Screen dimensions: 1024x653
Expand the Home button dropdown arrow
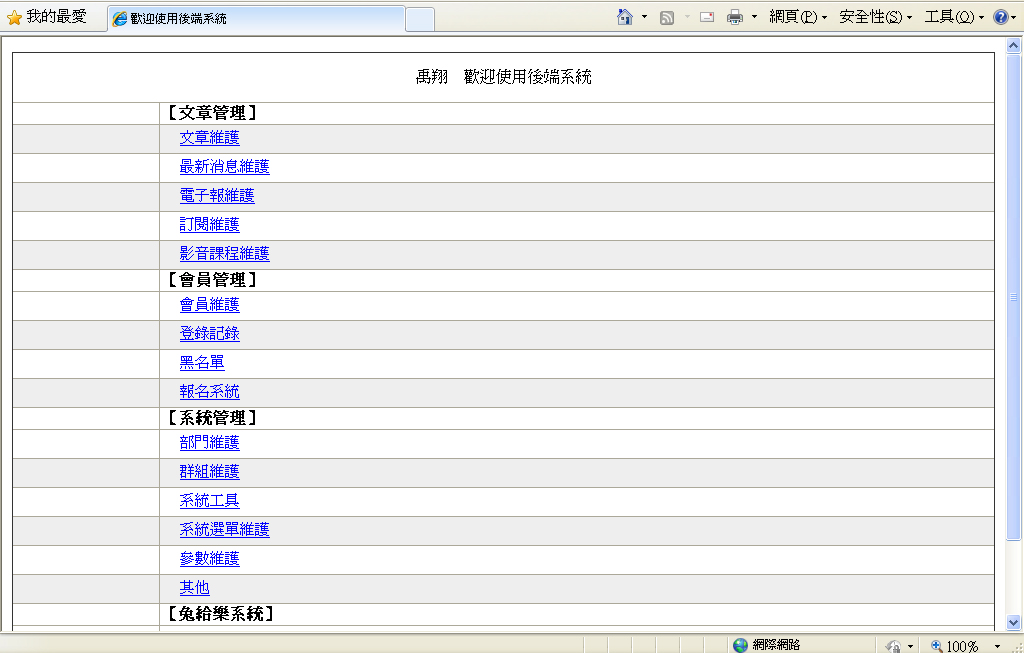coord(644,17)
